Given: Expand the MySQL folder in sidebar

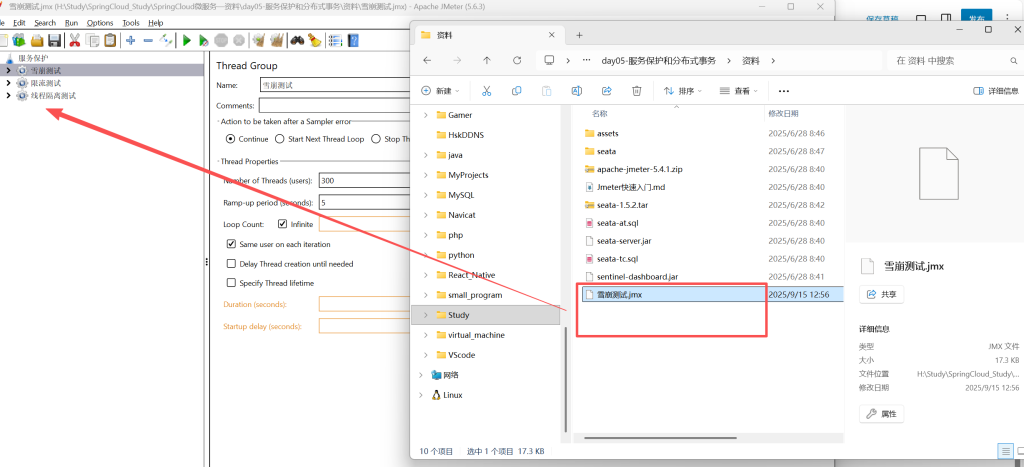Looking at the screenshot, I should (x=426, y=195).
